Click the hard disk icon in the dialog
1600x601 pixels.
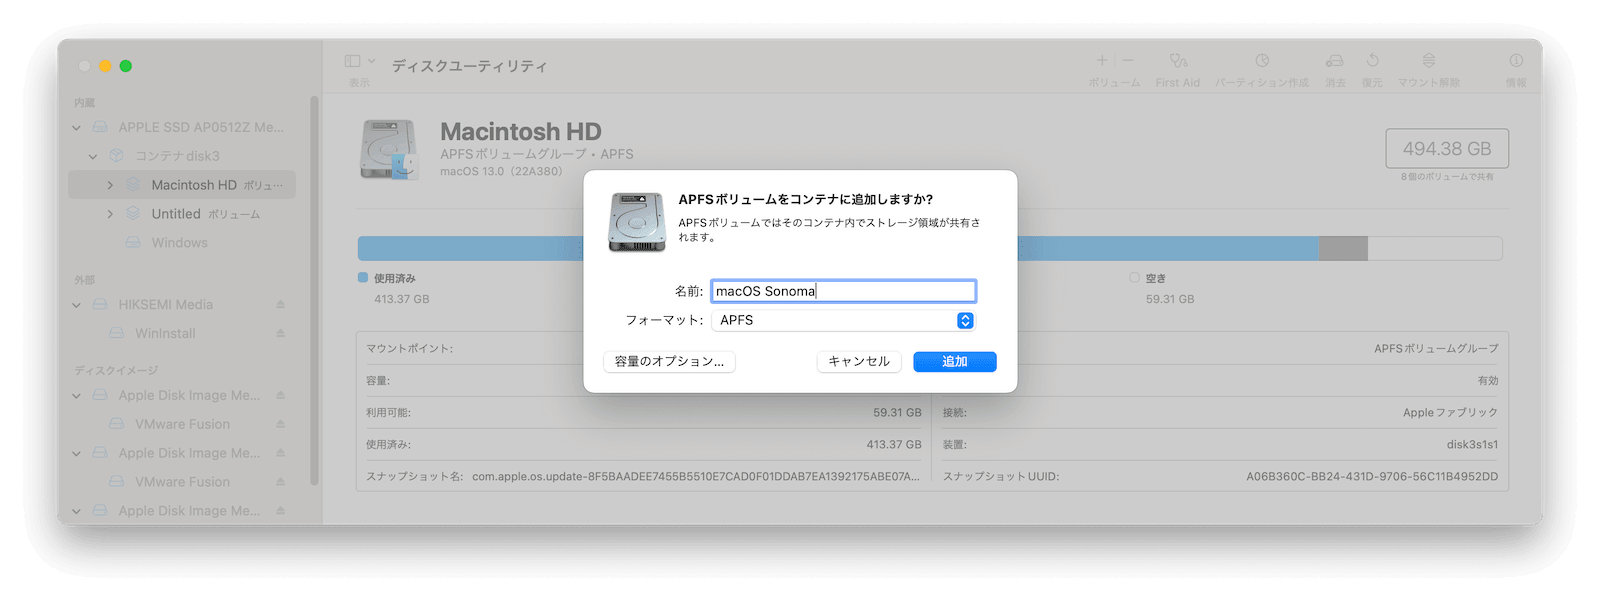[637, 222]
